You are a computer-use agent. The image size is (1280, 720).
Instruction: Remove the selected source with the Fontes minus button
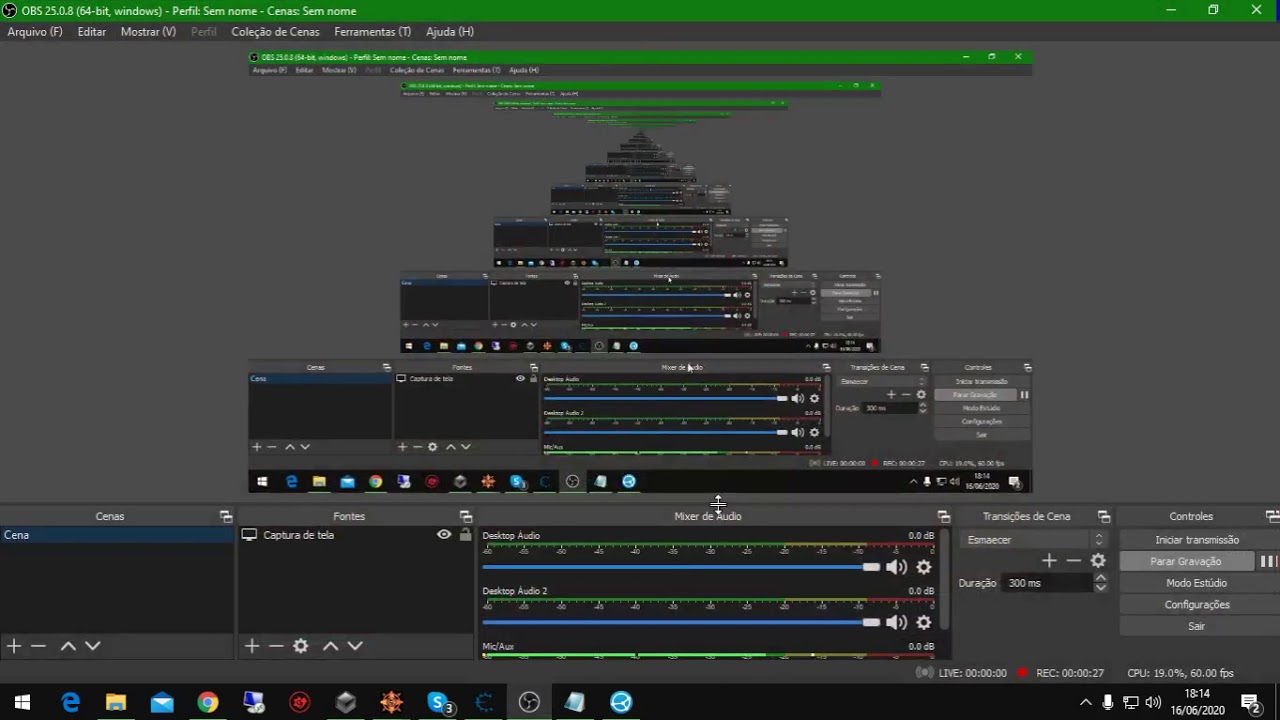point(276,646)
